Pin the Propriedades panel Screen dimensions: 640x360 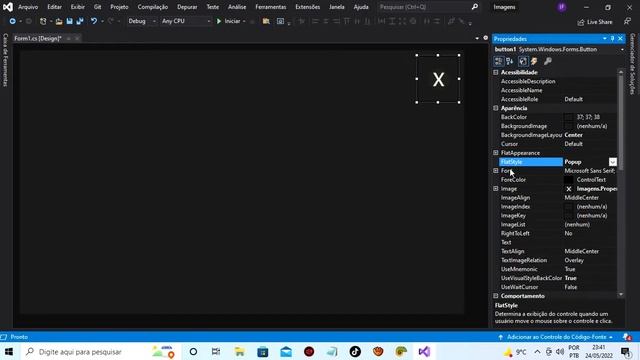click(x=612, y=39)
